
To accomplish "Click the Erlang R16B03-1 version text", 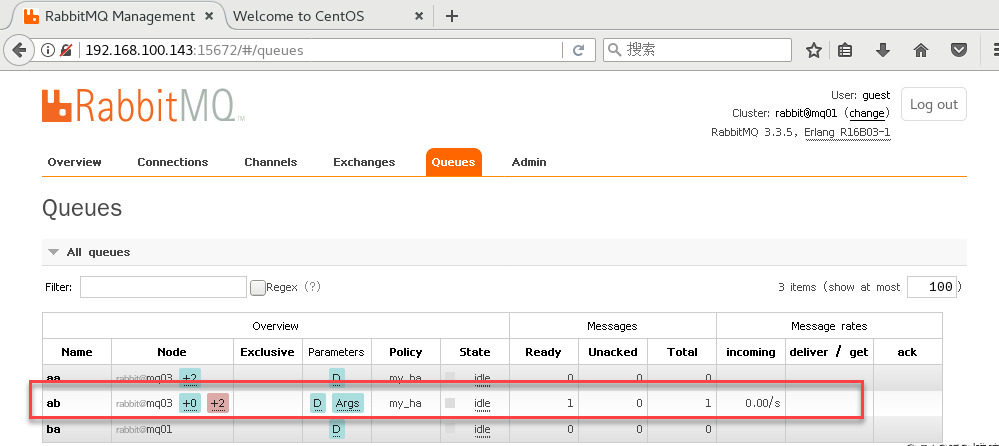I will click(x=847, y=133).
